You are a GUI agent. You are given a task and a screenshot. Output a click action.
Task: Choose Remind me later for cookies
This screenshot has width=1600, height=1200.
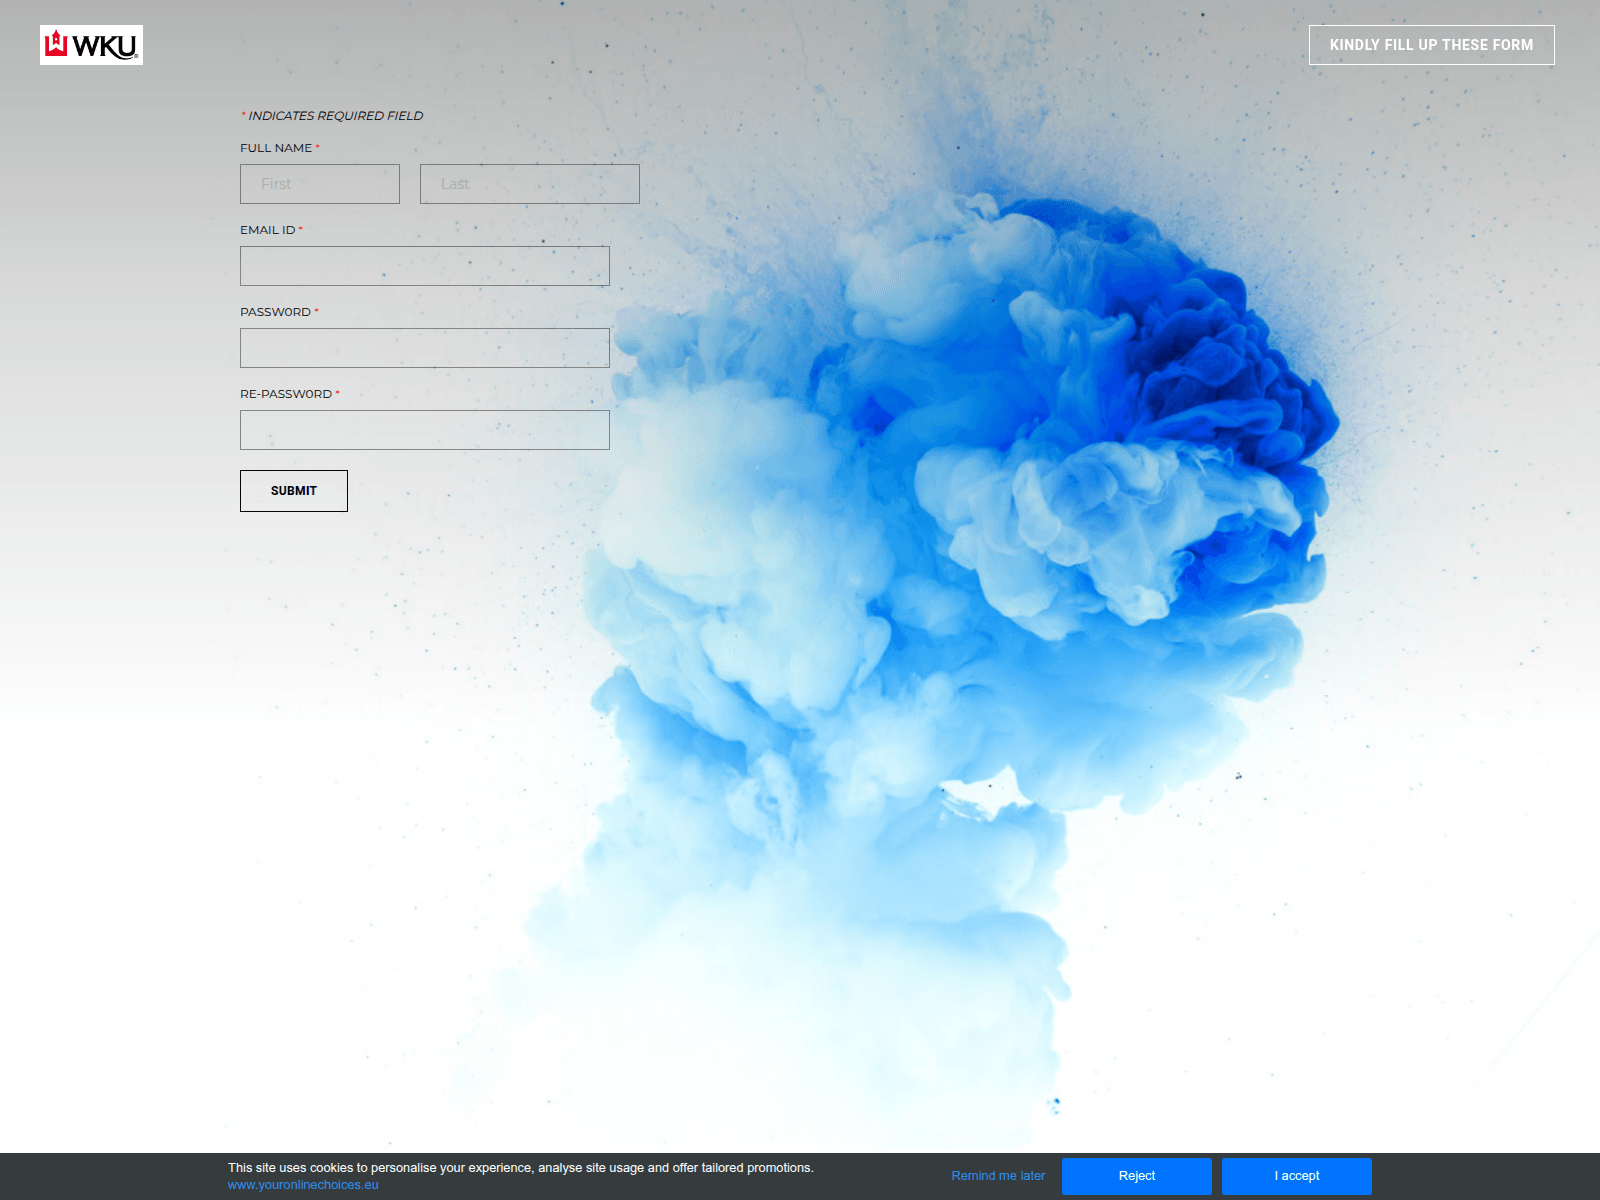tap(998, 1176)
